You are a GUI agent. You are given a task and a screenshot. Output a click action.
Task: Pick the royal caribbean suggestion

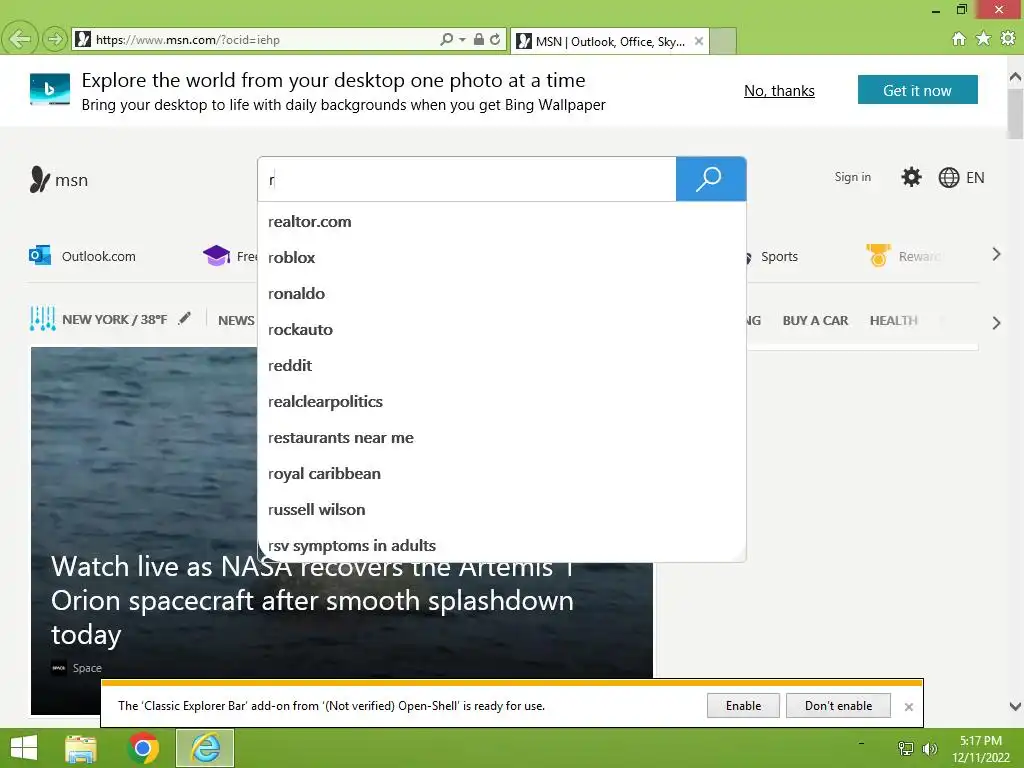(502, 473)
